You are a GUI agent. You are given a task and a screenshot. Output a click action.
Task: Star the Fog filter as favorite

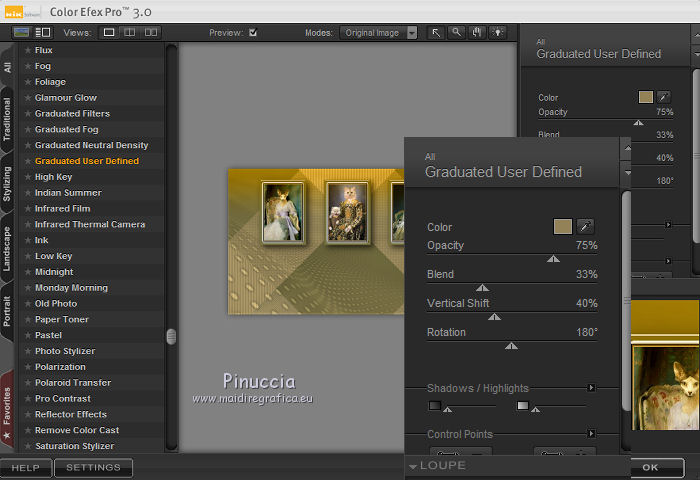click(x=28, y=66)
